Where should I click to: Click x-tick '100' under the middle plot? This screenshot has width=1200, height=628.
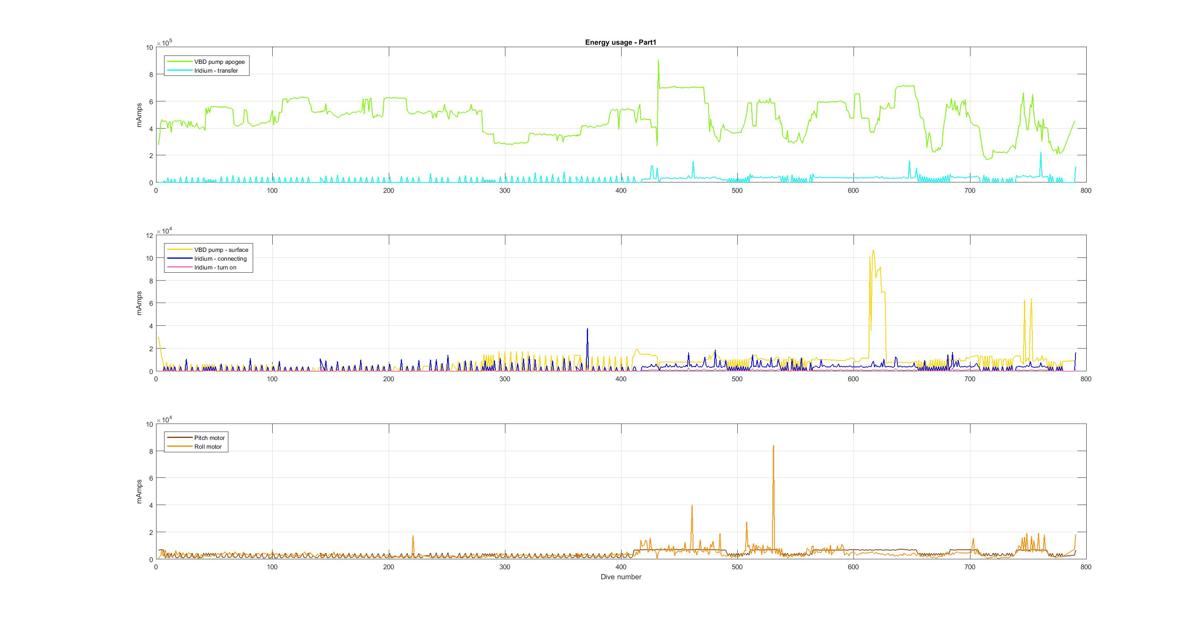coord(272,379)
